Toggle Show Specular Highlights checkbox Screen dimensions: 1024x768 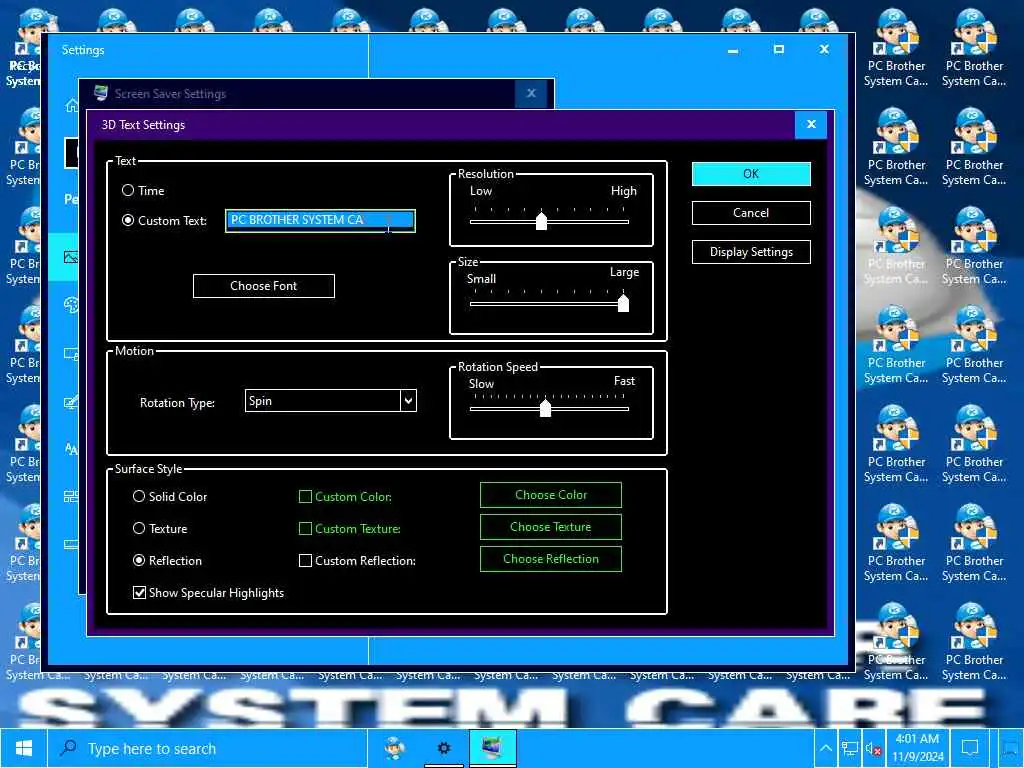pos(139,592)
